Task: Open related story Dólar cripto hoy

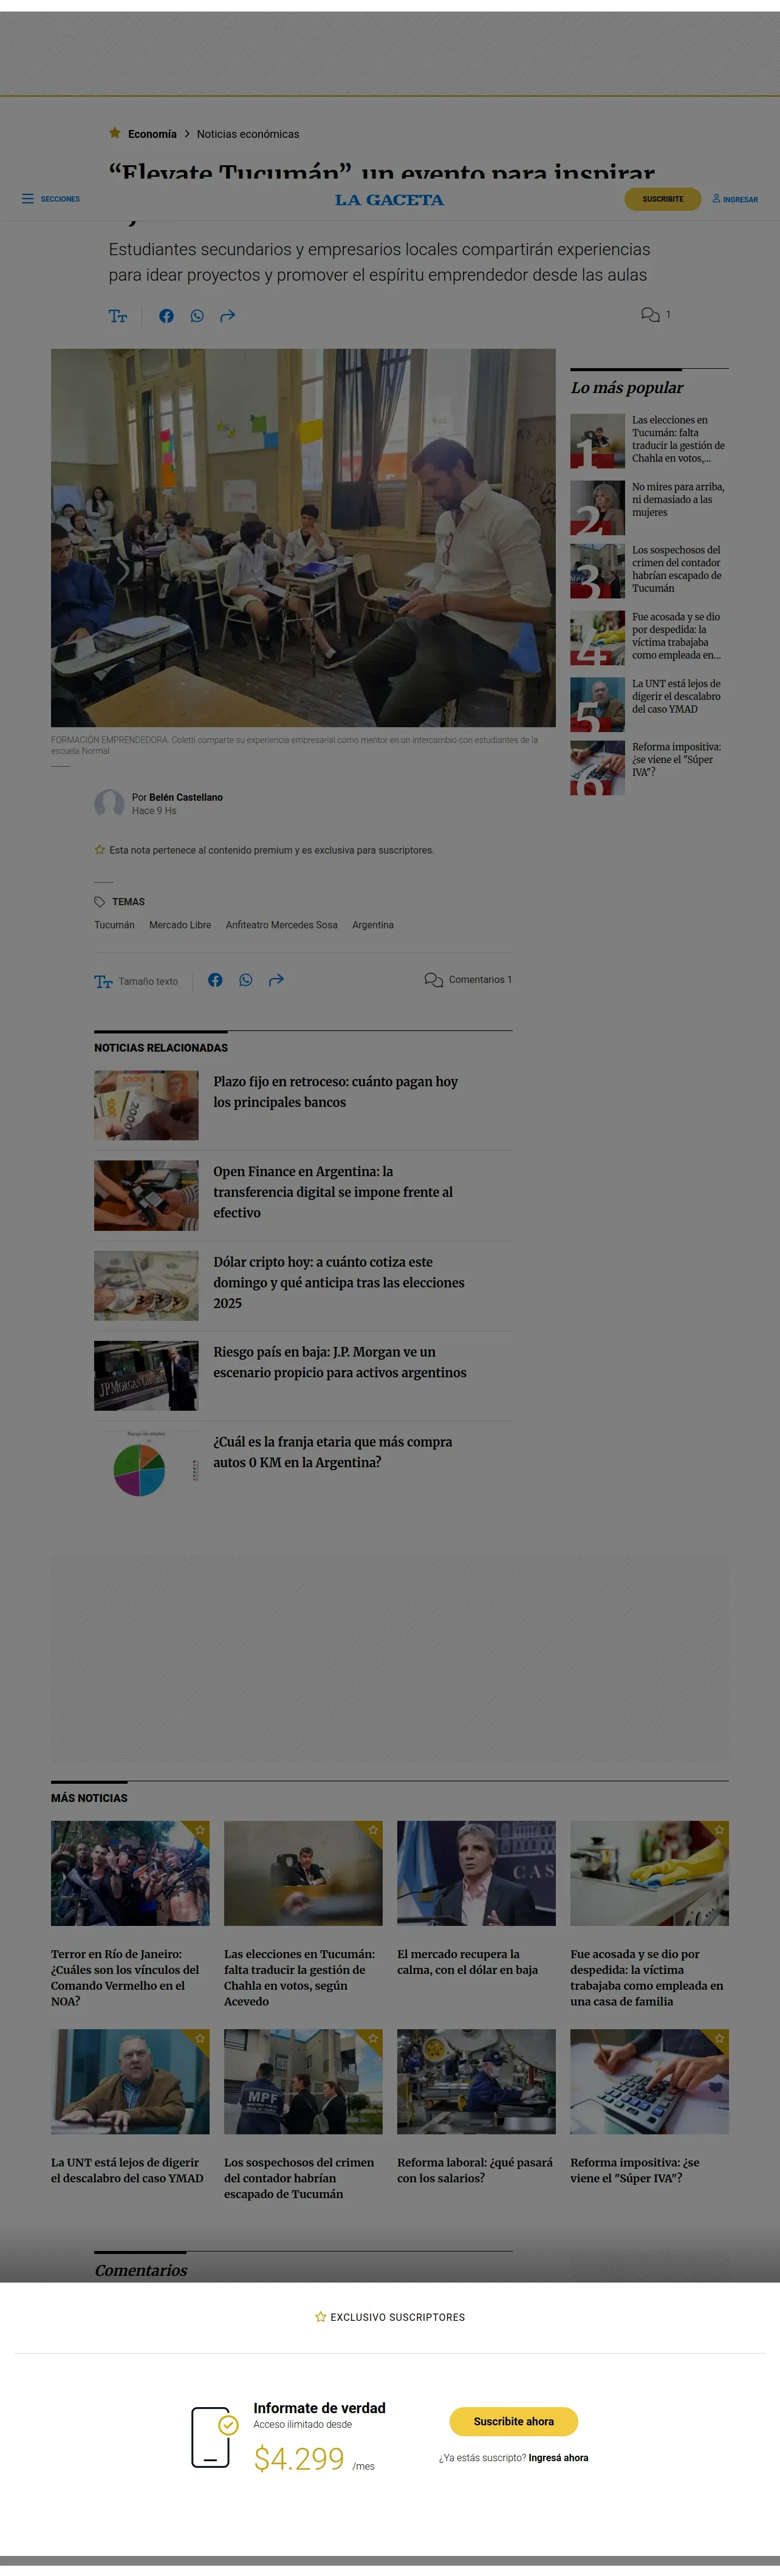Action: pyautogui.click(x=339, y=1283)
